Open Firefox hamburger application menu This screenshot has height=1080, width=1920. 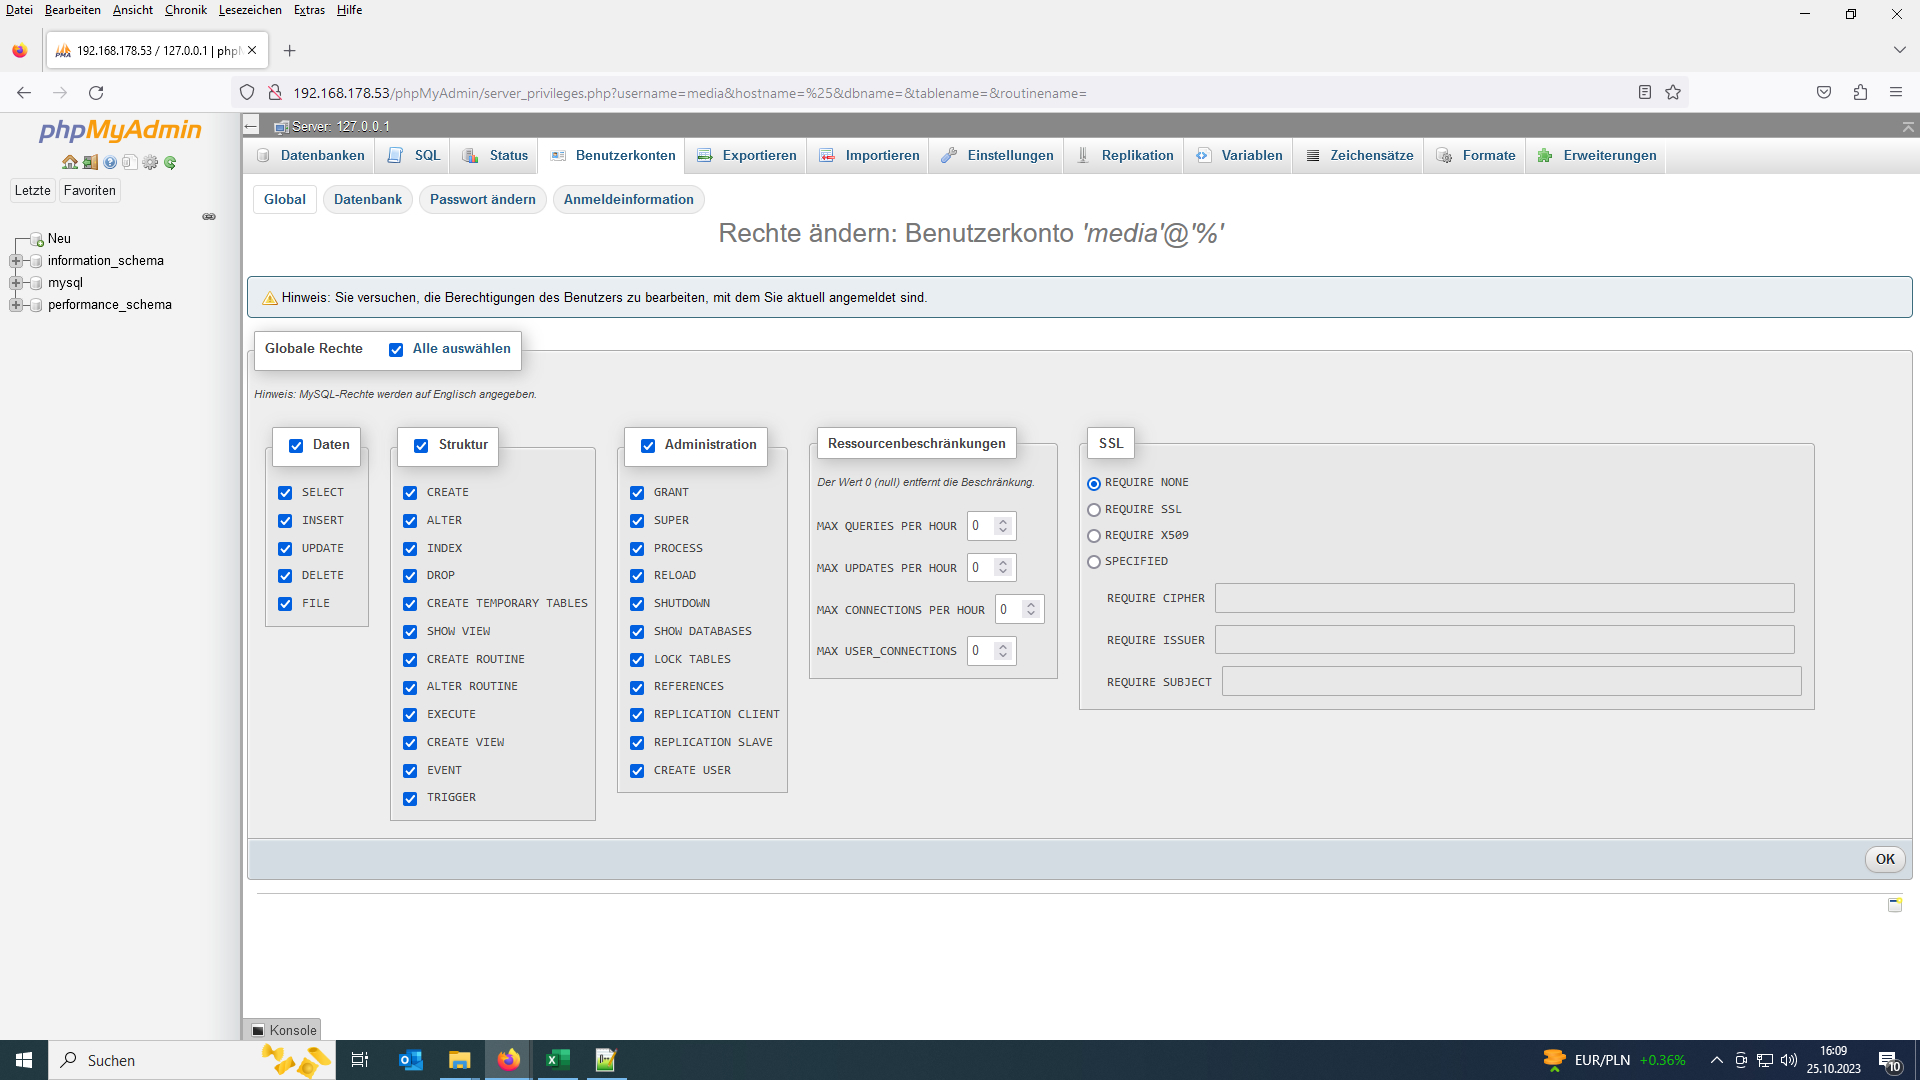click(1896, 92)
